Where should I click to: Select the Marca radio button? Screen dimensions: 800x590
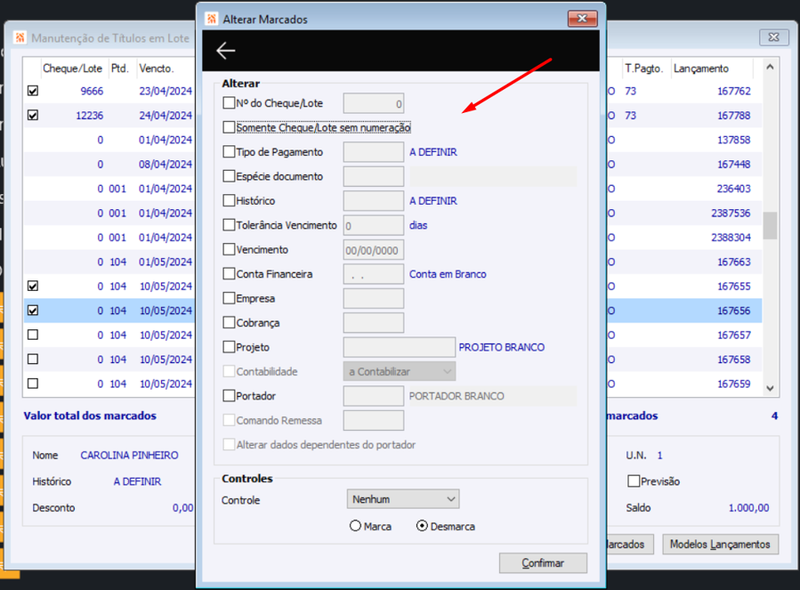[356, 526]
